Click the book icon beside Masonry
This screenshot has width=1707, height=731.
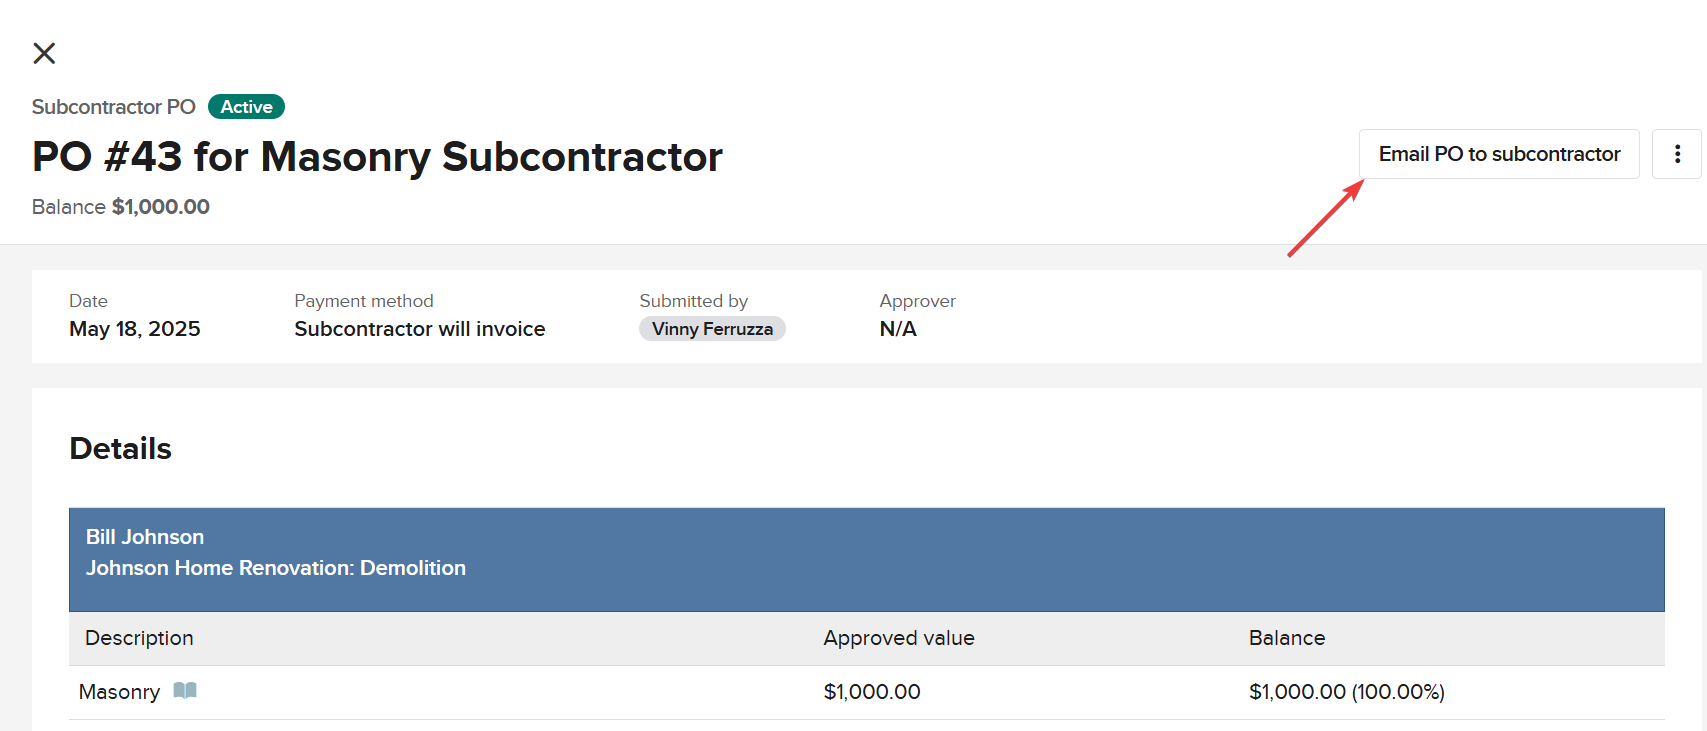(185, 691)
